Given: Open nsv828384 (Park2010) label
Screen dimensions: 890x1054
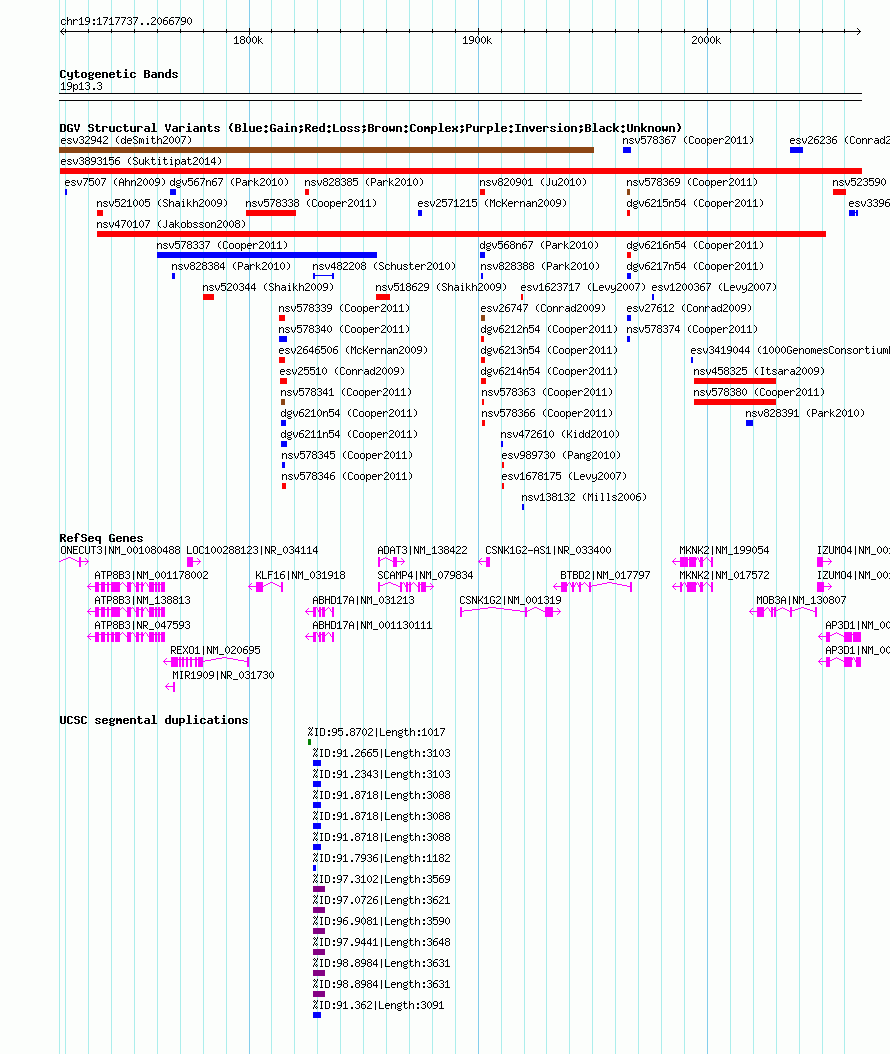Looking at the screenshot, I should tap(231, 266).
